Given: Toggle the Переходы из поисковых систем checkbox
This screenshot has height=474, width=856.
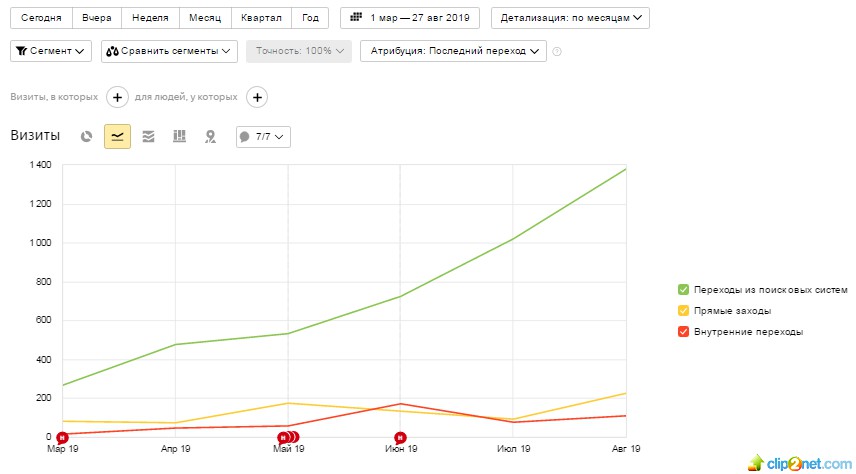Looking at the screenshot, I should [683, 289].
